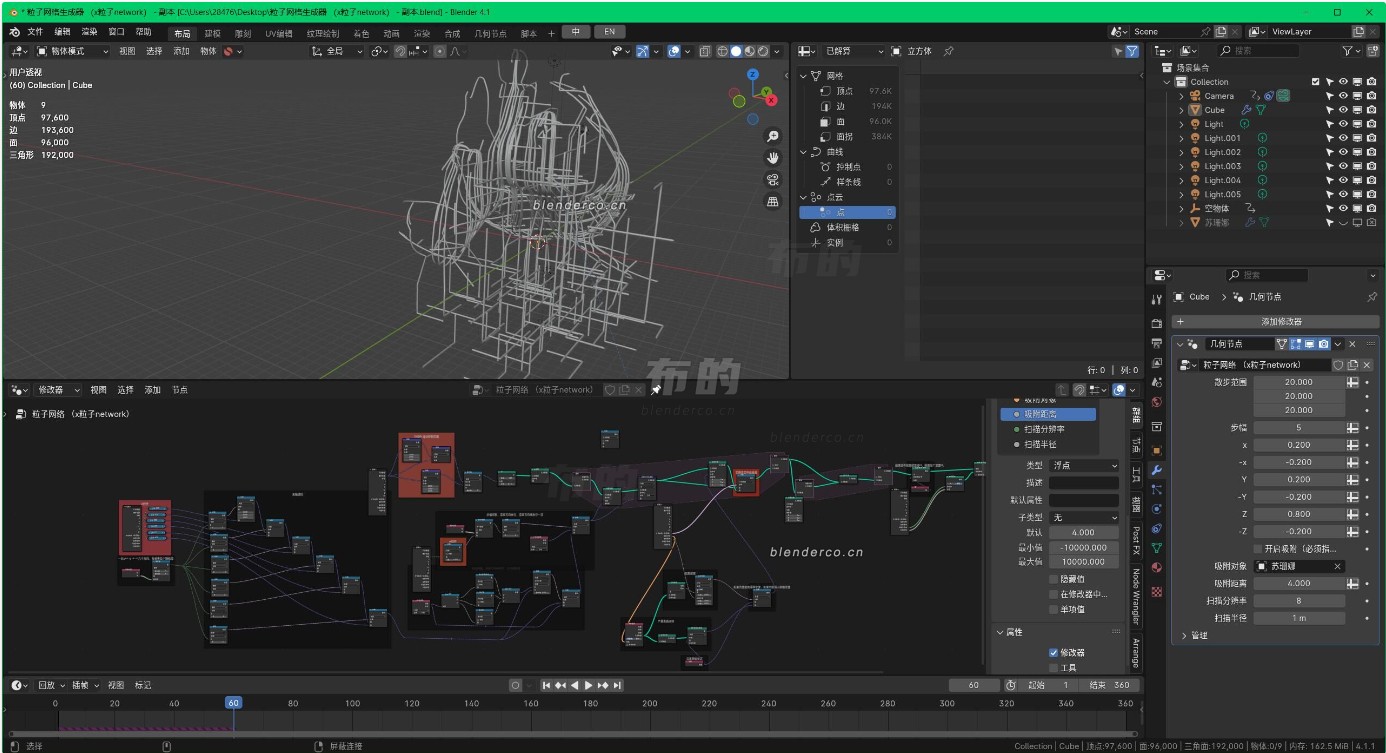1386x753 pixels.
Task: Open the 子类型 无 dropdown
Action: pyautogui.click(x=1084, y=517)
